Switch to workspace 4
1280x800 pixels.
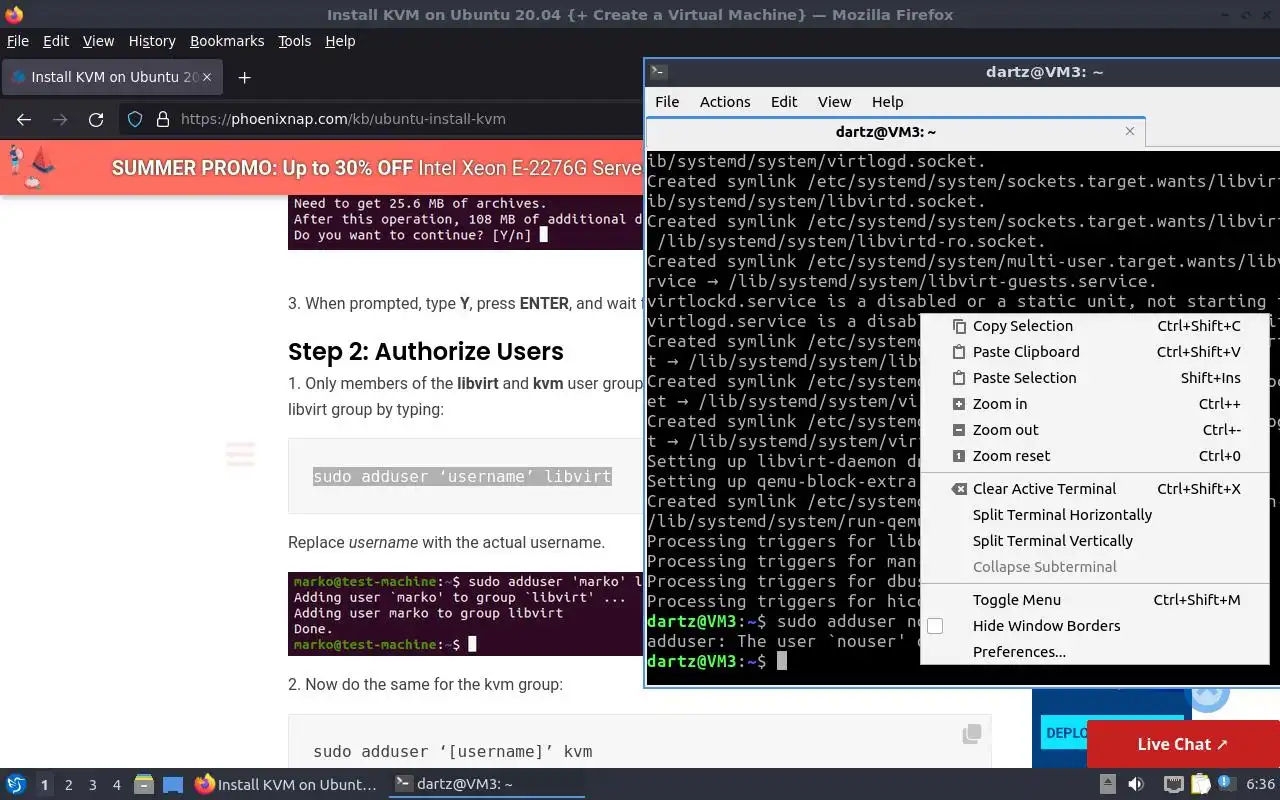coord(116,785)
